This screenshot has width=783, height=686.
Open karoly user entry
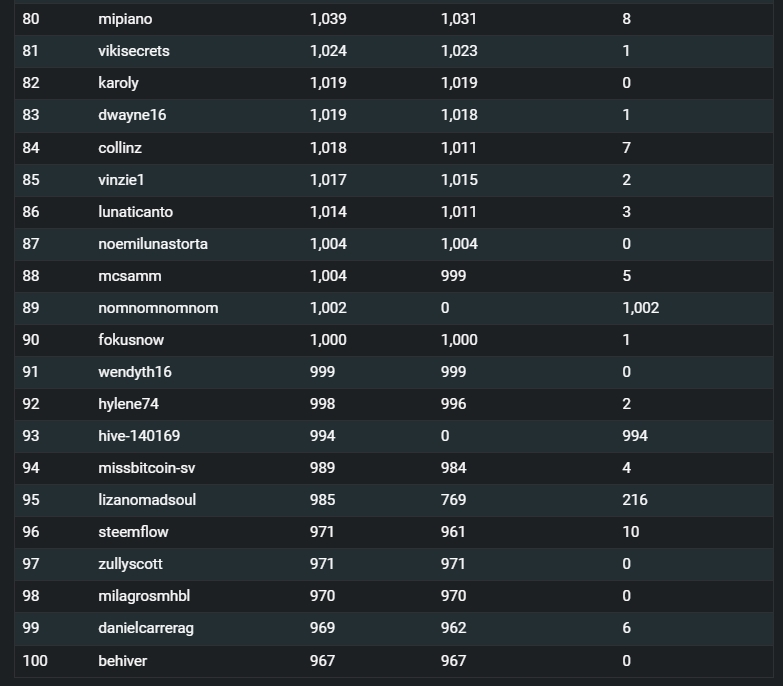click(x=118, y=83)
